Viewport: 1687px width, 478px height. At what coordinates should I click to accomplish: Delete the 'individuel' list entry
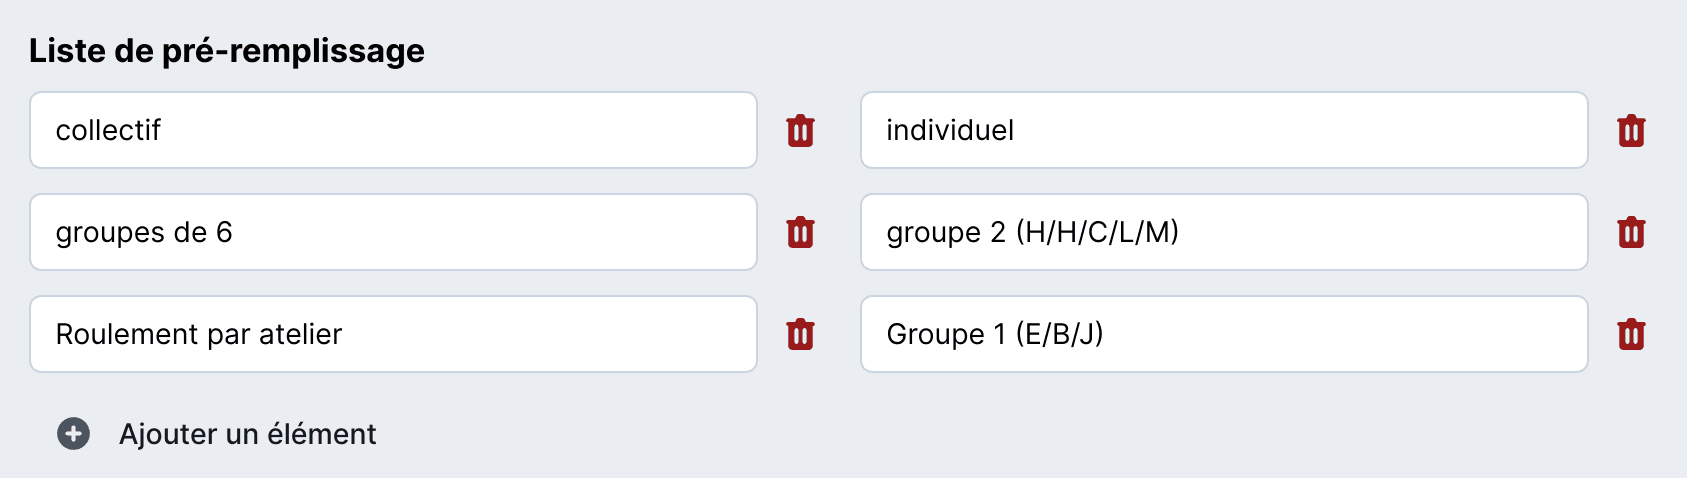[1631, 131]
